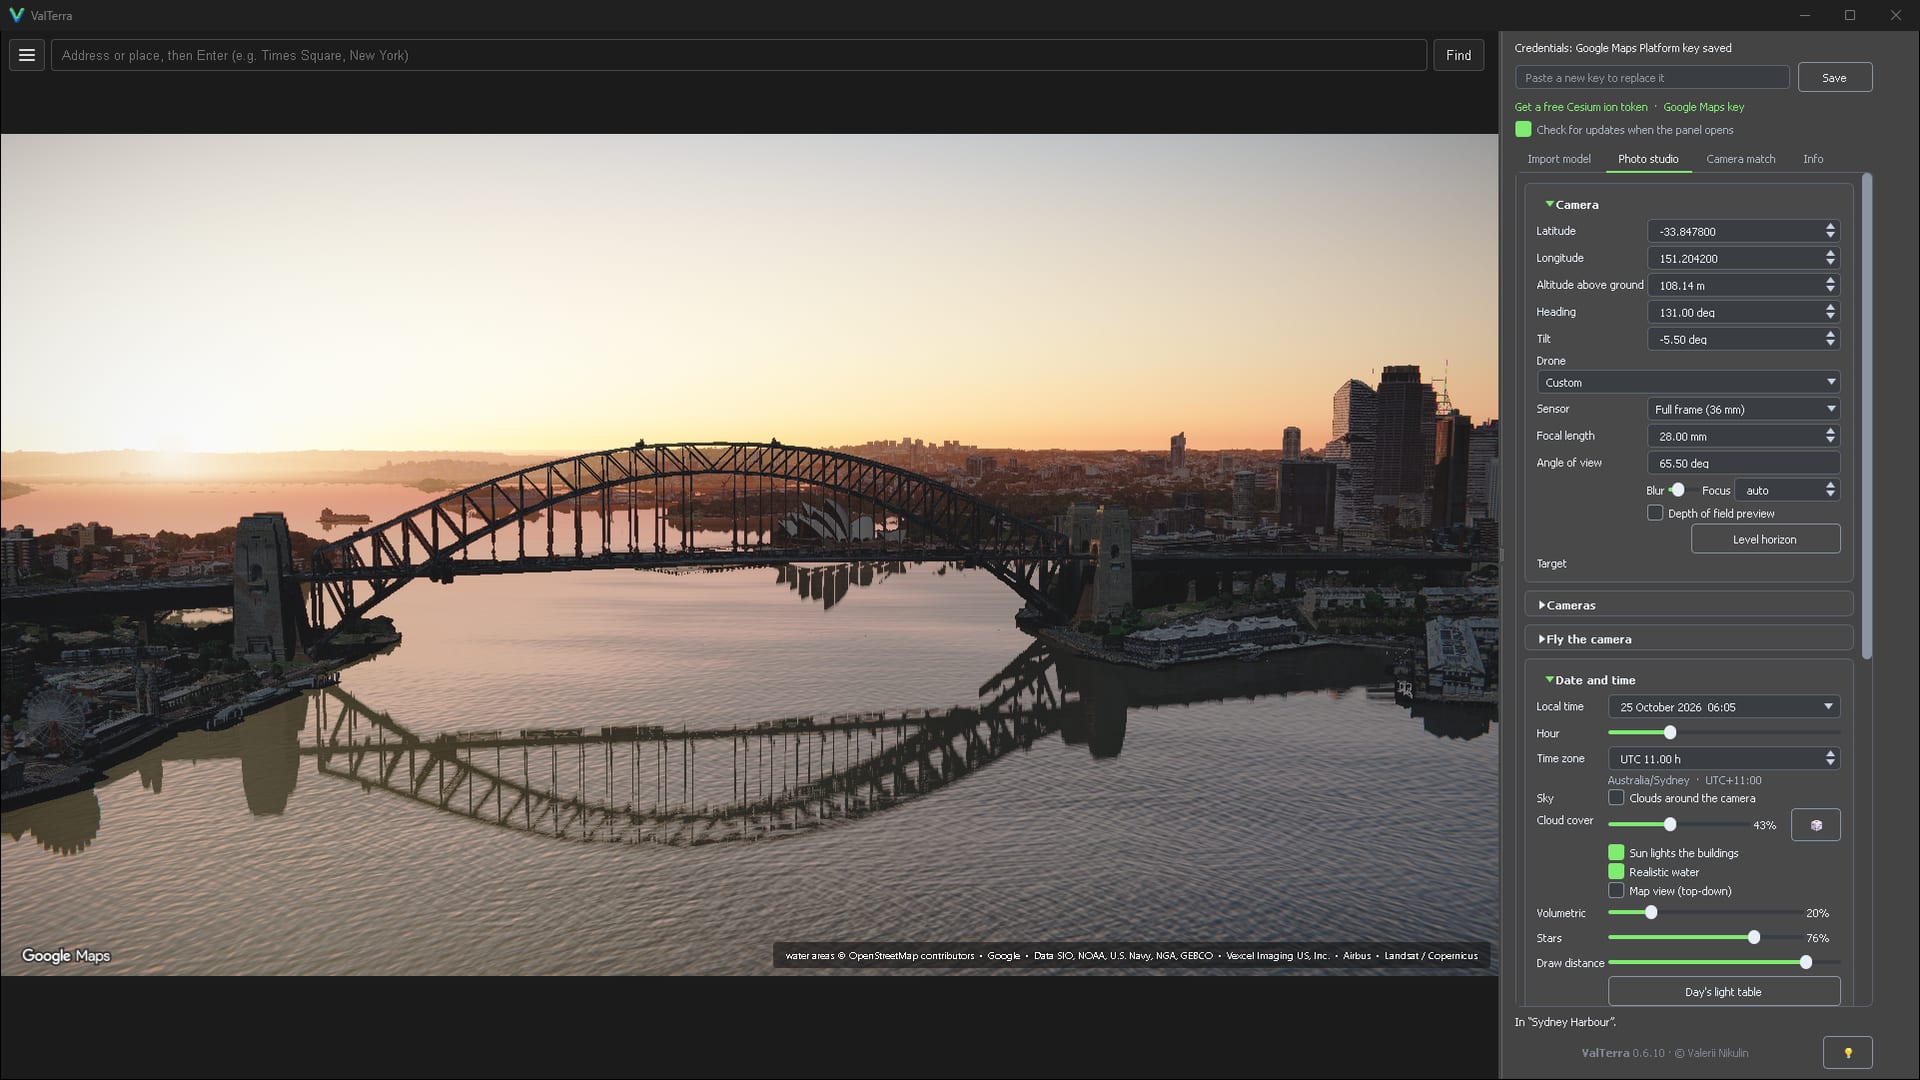The height and width of the screenshot is (1080, 1920).
Task: Enable Depth of field preview
Action: (x=1655, y=513)
